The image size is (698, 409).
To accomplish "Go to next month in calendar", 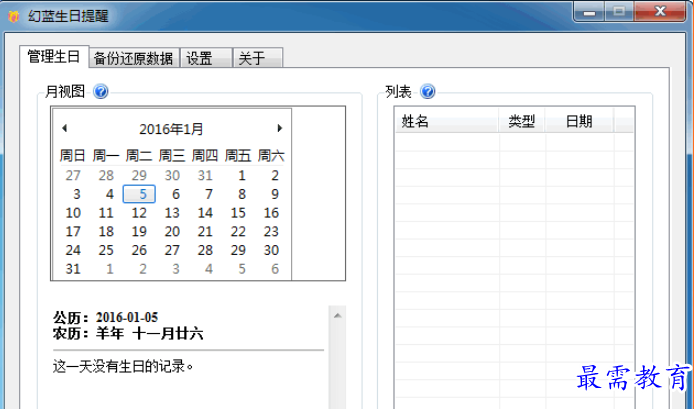I will pos(279,128).
